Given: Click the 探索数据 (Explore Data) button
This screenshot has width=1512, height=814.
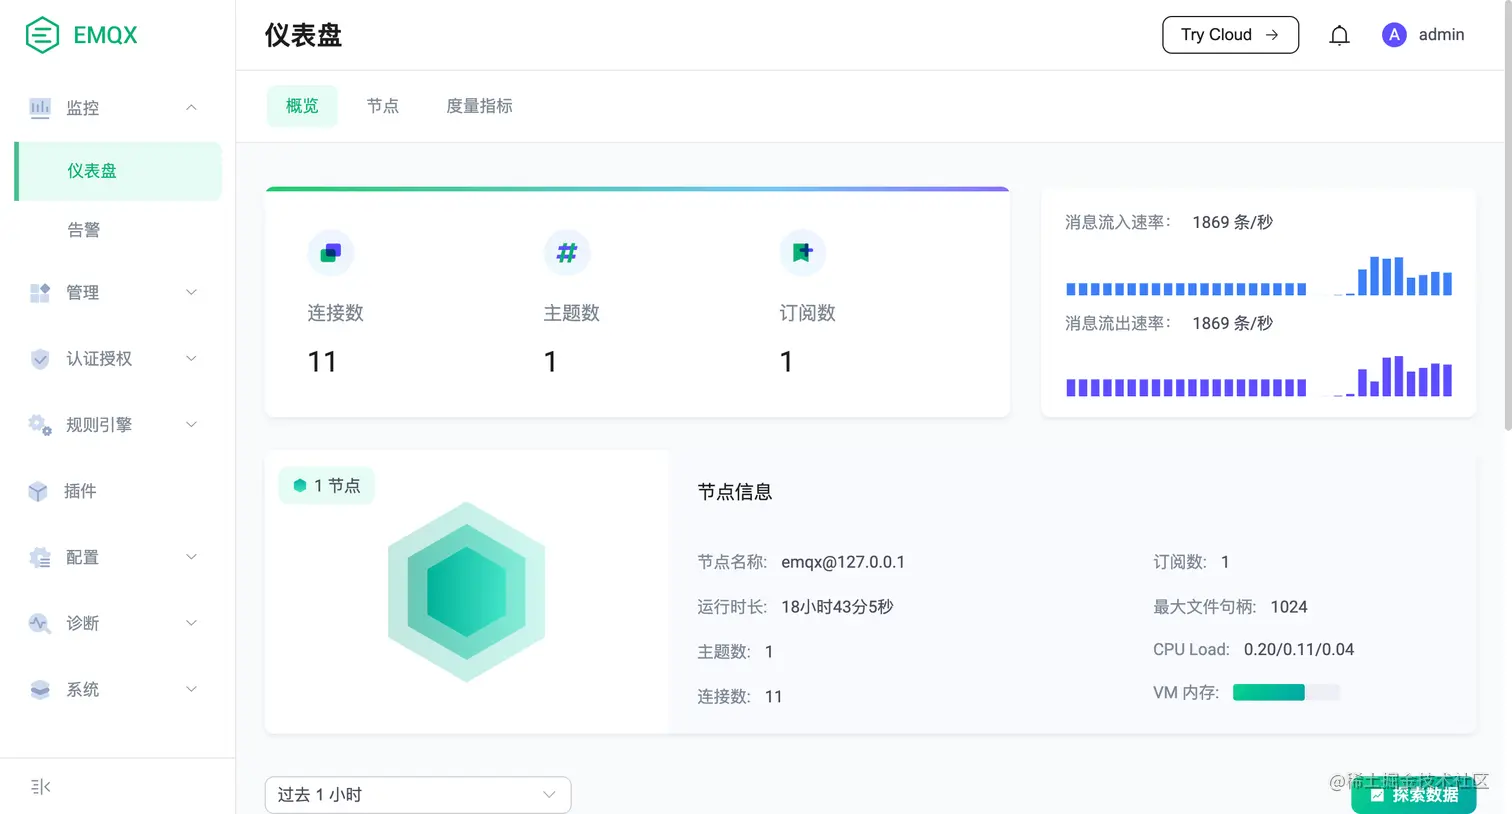Looking at the screenshot, I should [1413, 795].
